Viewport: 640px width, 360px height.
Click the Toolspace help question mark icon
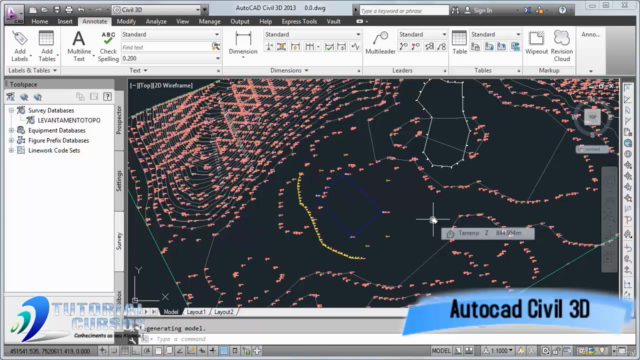(107, 97)
